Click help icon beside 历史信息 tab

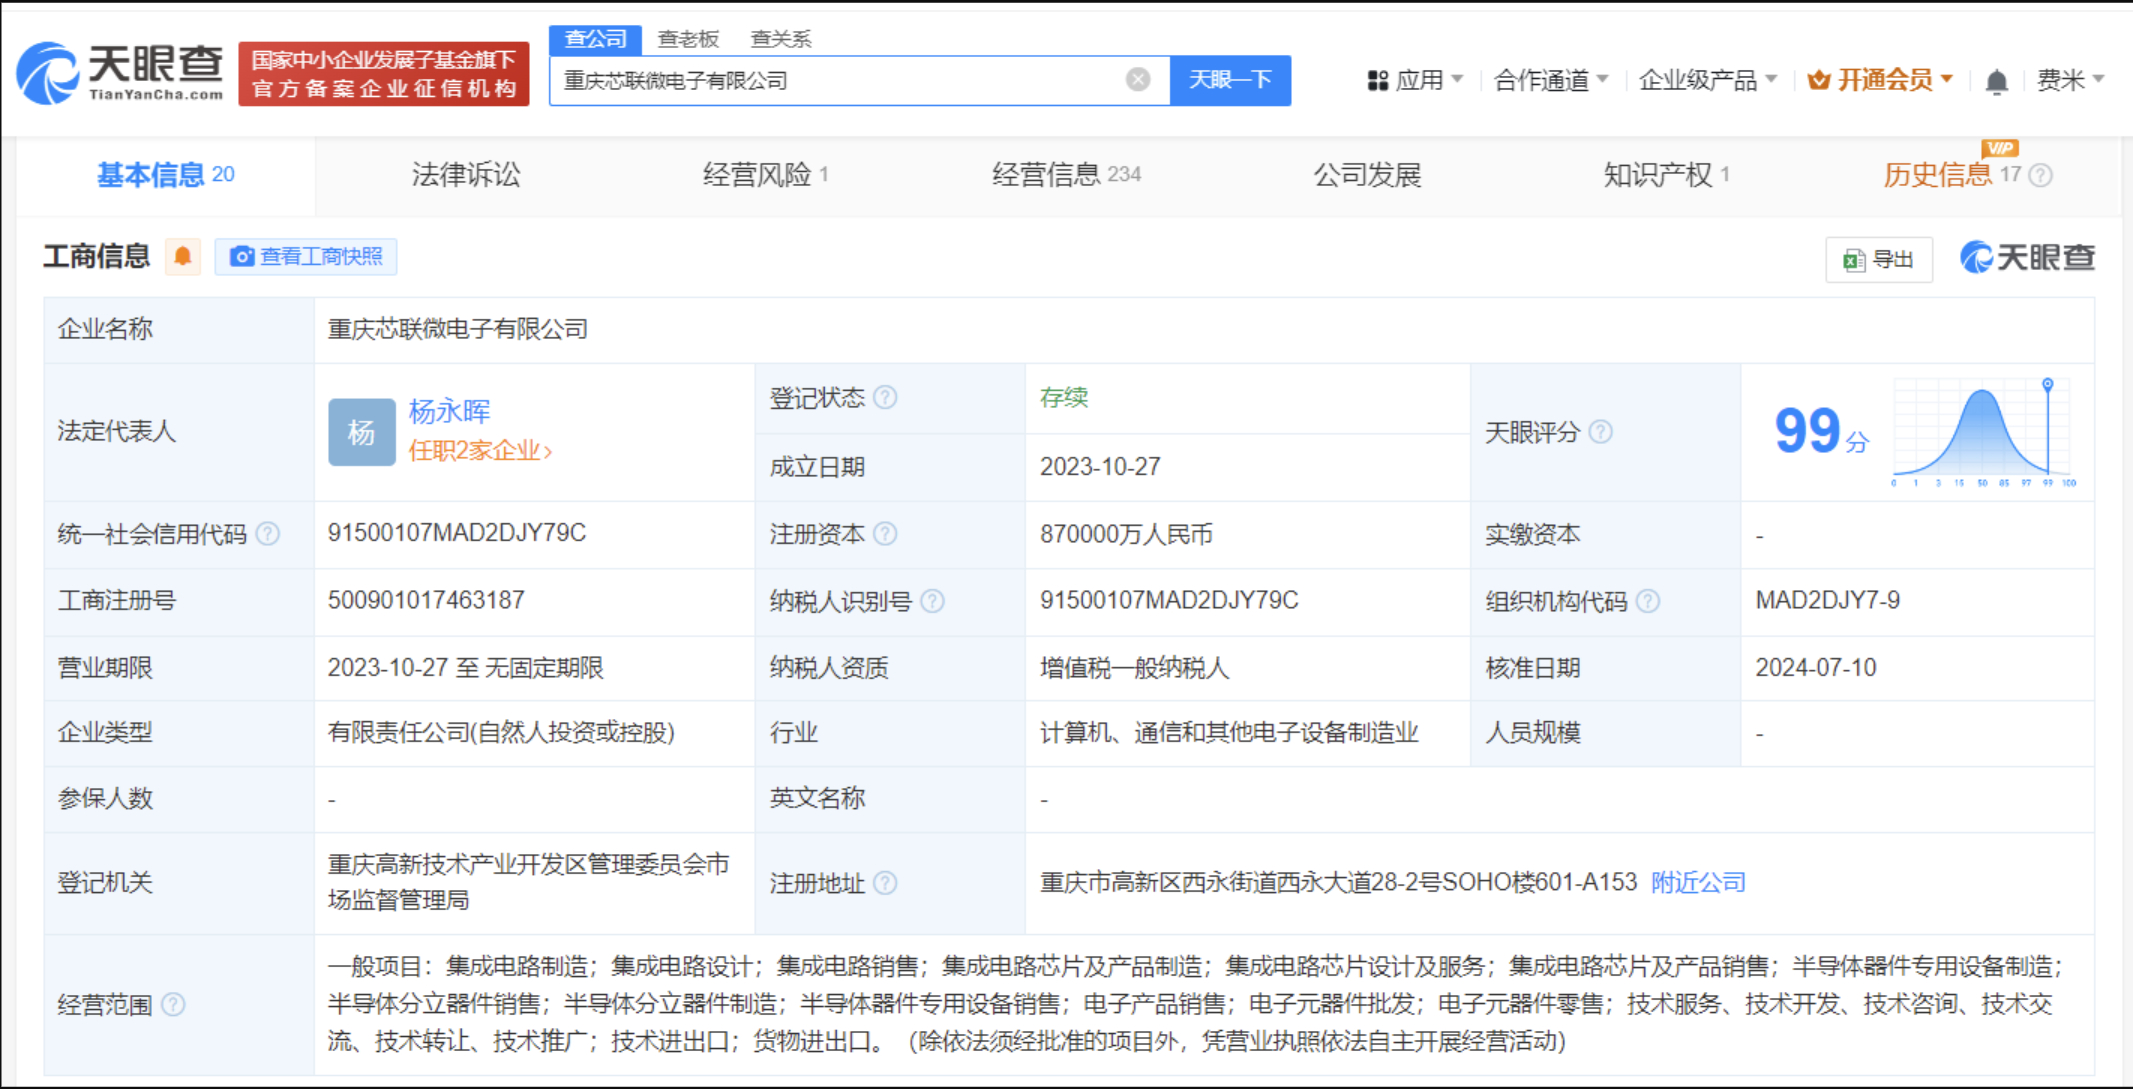pyautogui.click(x=2041, y=175)
